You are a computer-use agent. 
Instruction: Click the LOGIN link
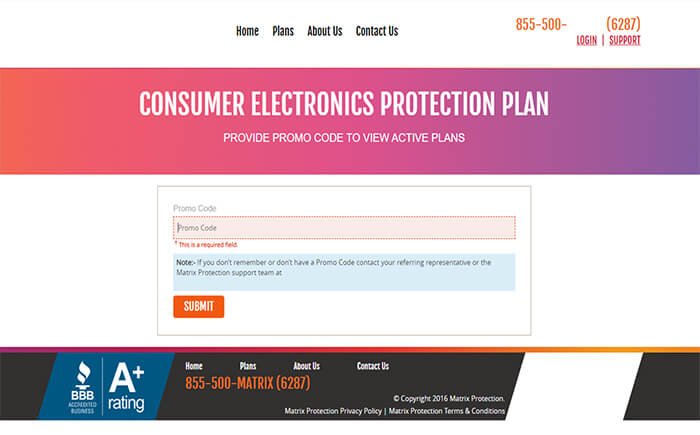tap(587, 41)
